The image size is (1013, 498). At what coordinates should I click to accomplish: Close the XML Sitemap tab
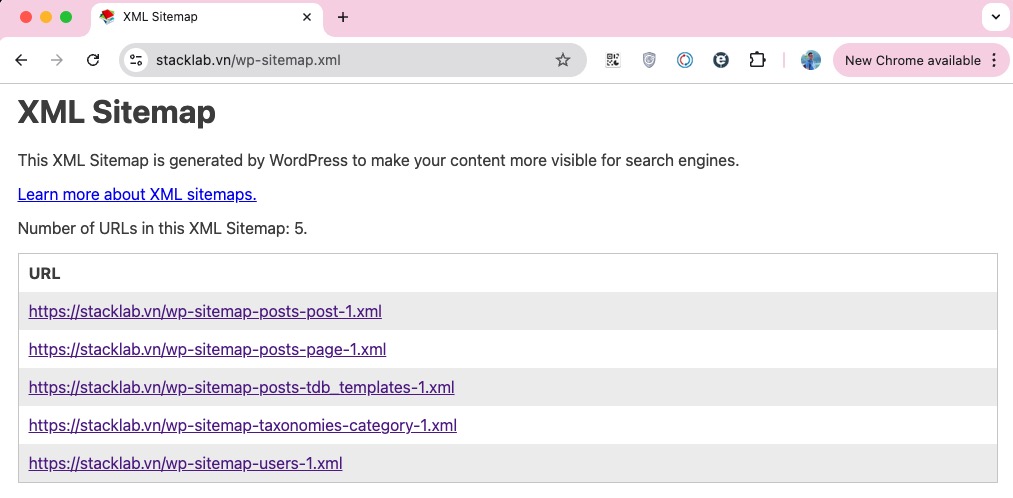[308, 17]
